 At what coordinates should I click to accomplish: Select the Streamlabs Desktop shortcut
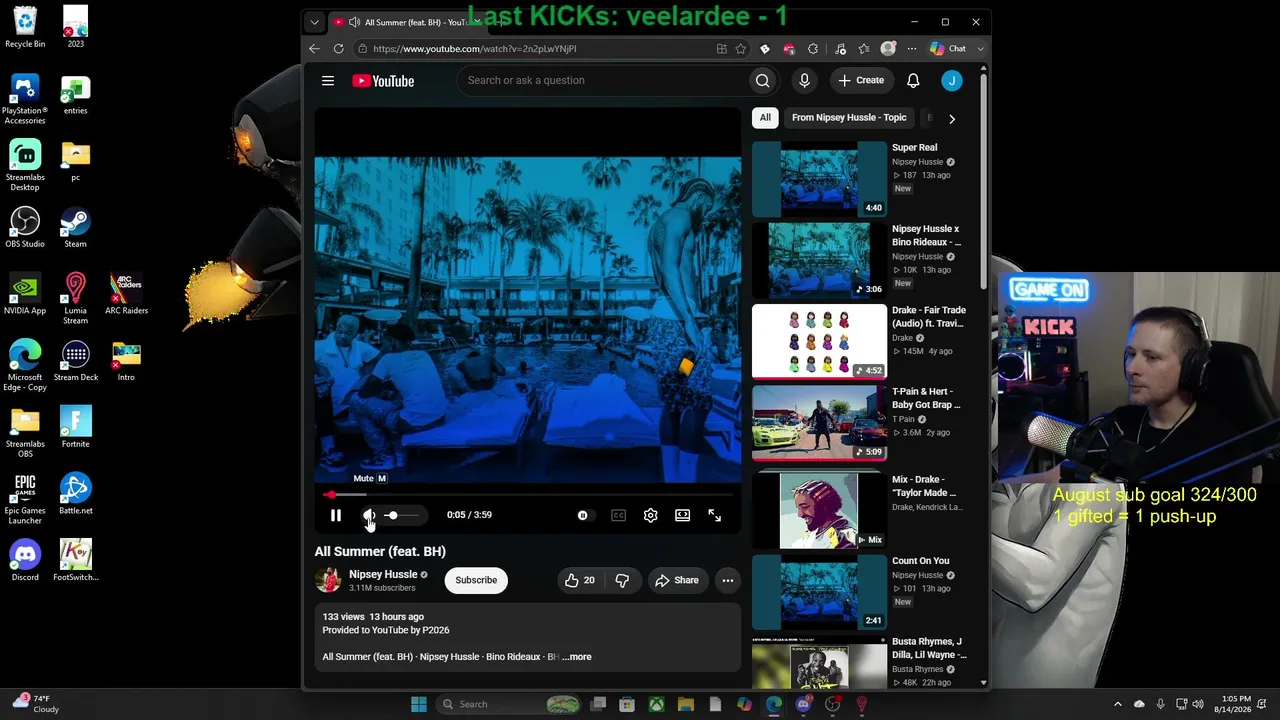[25, 165]
